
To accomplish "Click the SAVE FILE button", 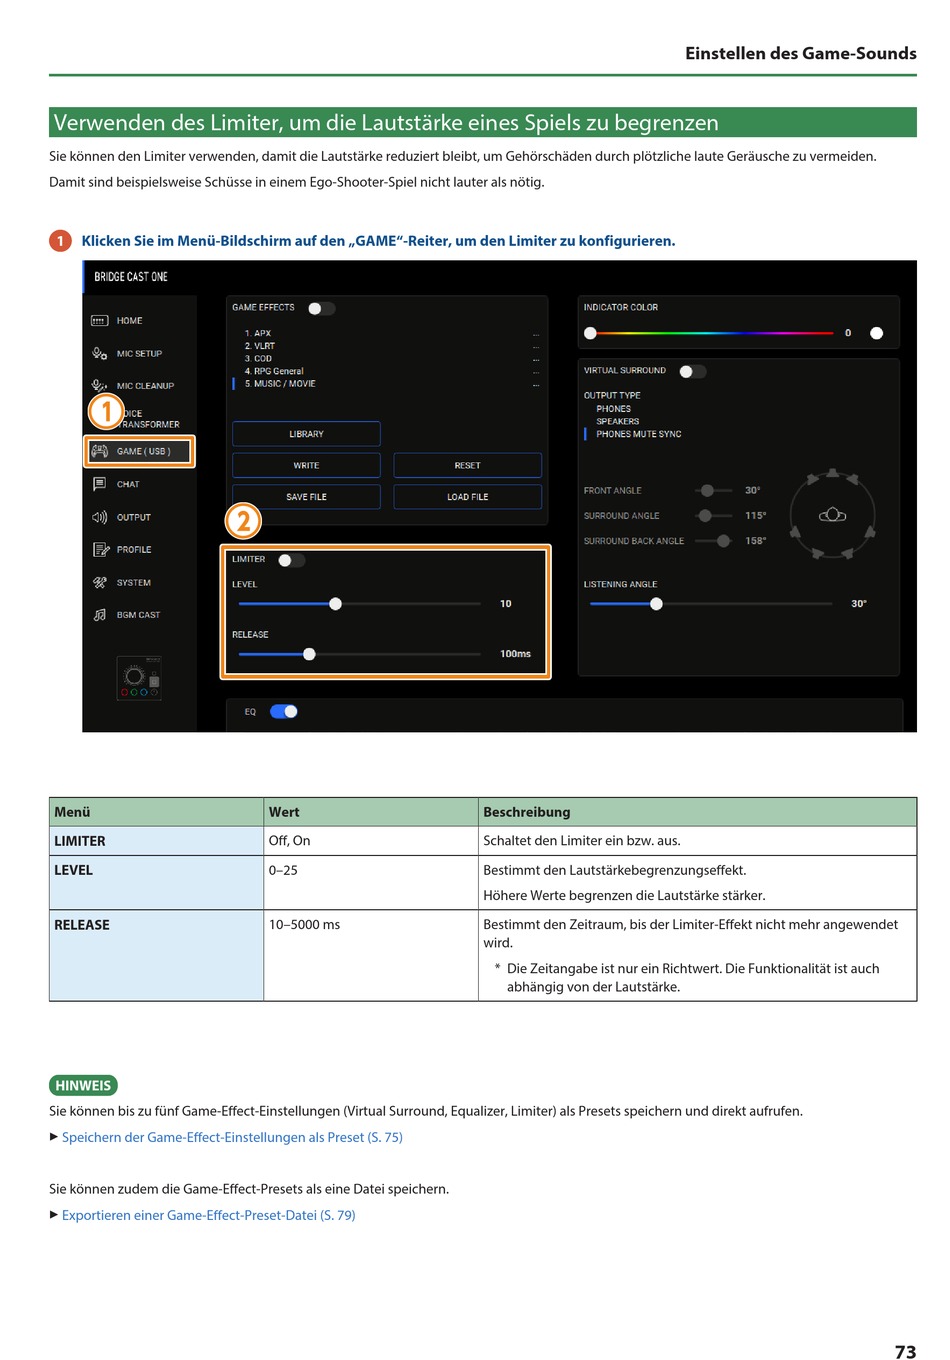I will tap(306, 497).
